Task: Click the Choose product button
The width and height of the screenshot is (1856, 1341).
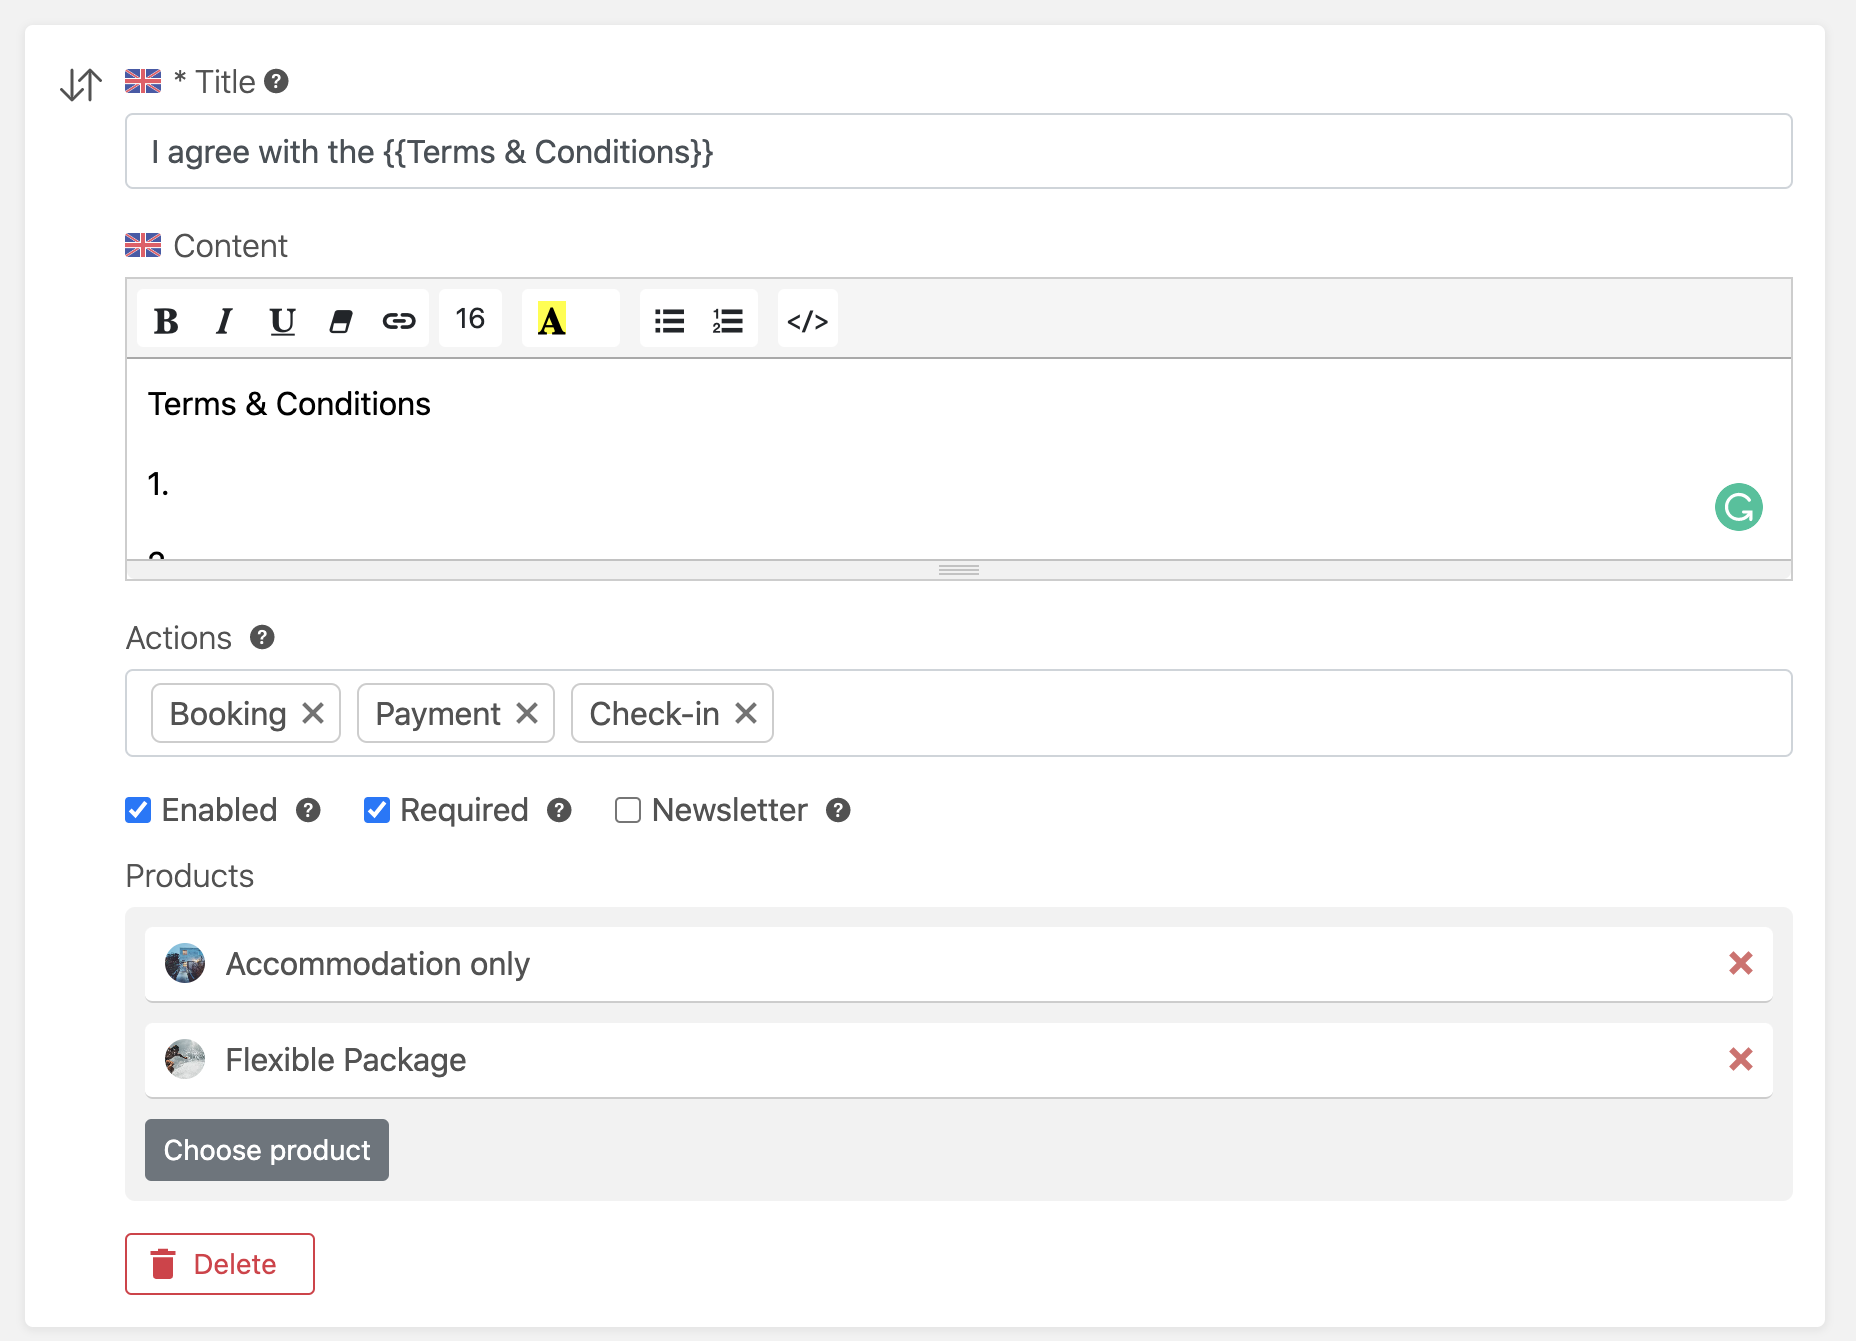Action: click(x=267, y=1150)
